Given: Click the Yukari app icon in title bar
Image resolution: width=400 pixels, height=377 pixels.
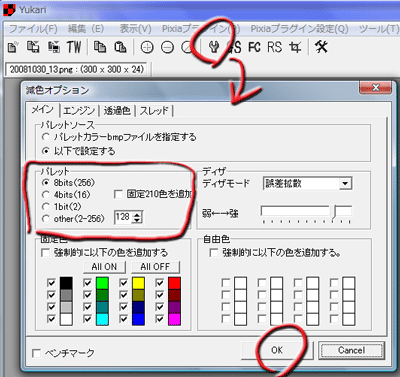Looking at the screenshot, I should coord(9,10).
